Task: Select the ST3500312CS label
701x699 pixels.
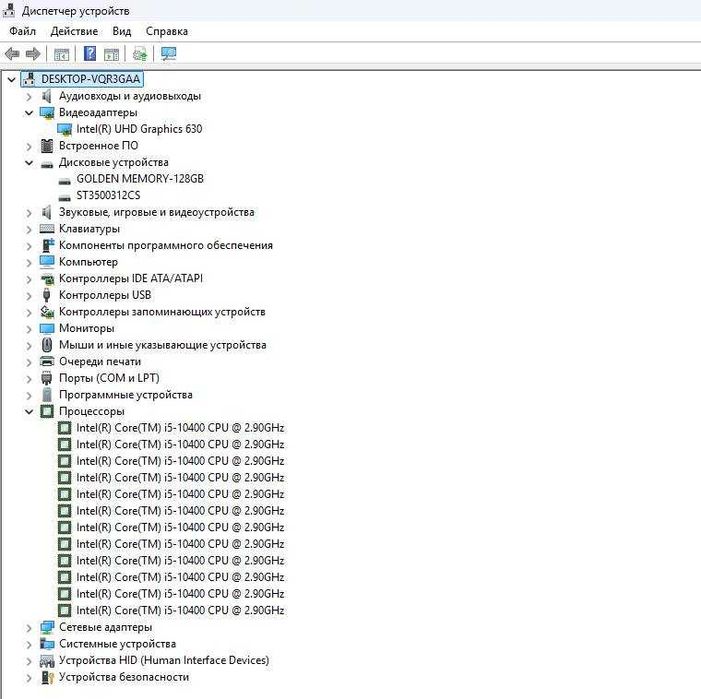Action: pos(108,195)
